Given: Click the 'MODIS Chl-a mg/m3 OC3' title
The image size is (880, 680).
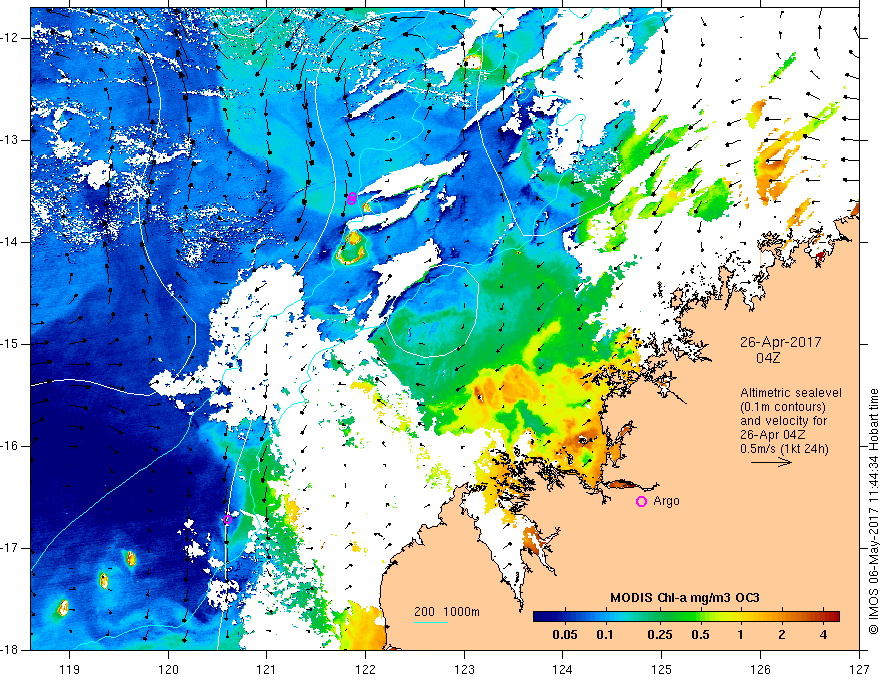Looking at the screenshot, I should [685, 598].
